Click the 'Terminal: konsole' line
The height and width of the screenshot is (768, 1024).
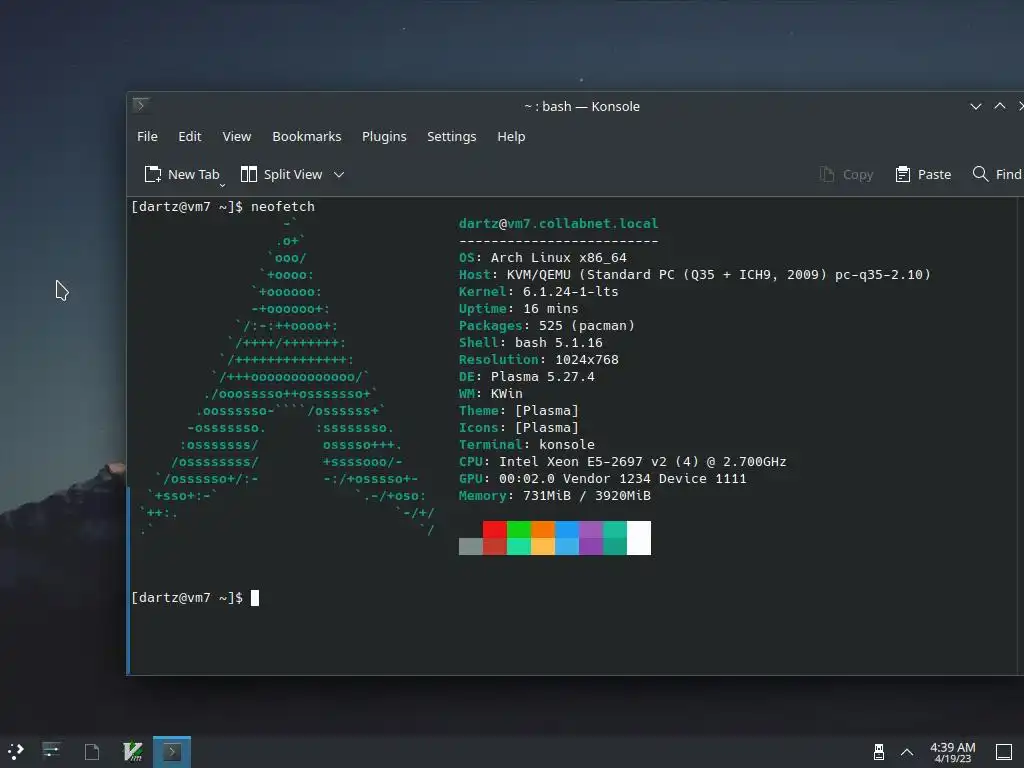527,444
